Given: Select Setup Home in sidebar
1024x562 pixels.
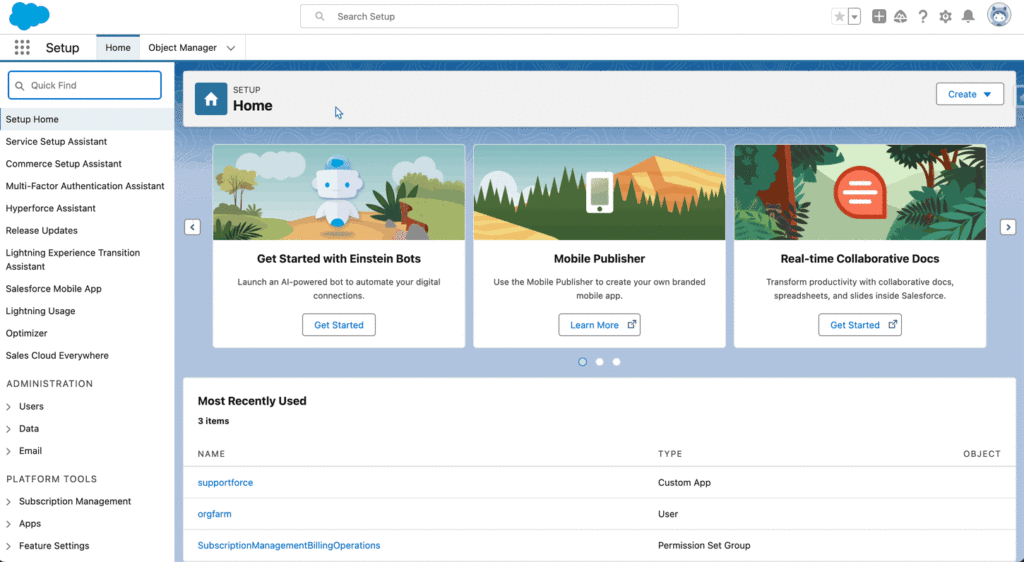Looking at the screenshot, I should click(x=87, y=119).
